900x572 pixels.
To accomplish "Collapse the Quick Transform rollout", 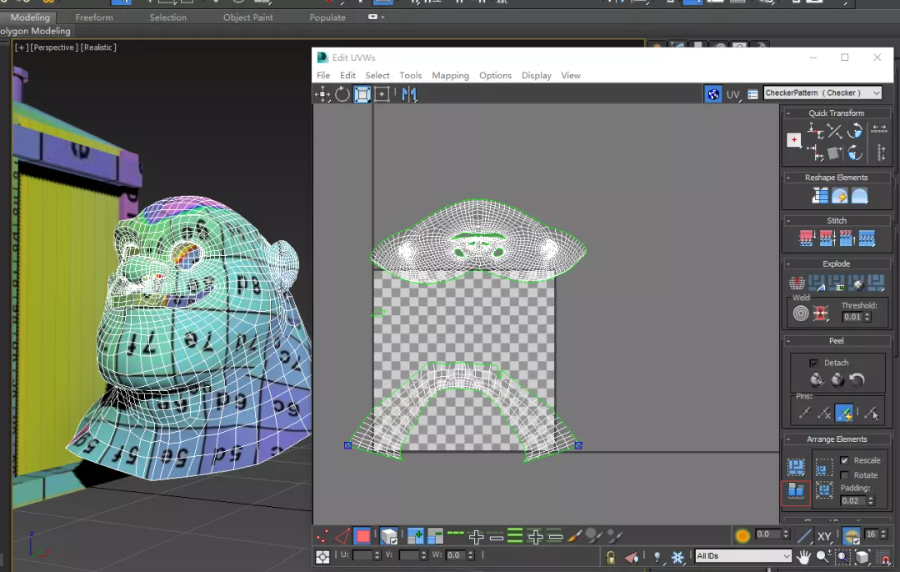I will point(836,113).
